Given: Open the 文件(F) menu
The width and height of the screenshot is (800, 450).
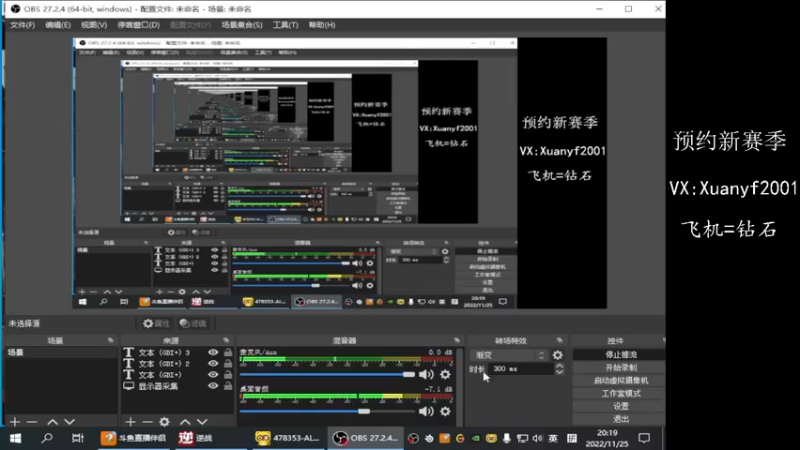Looking at the screenshot, I should [x=22, y=24].
